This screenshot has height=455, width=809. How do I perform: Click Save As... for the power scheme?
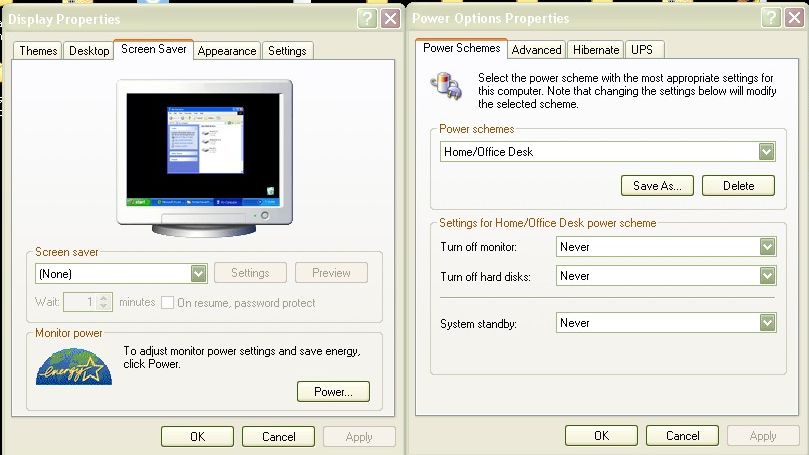(657, 186)
